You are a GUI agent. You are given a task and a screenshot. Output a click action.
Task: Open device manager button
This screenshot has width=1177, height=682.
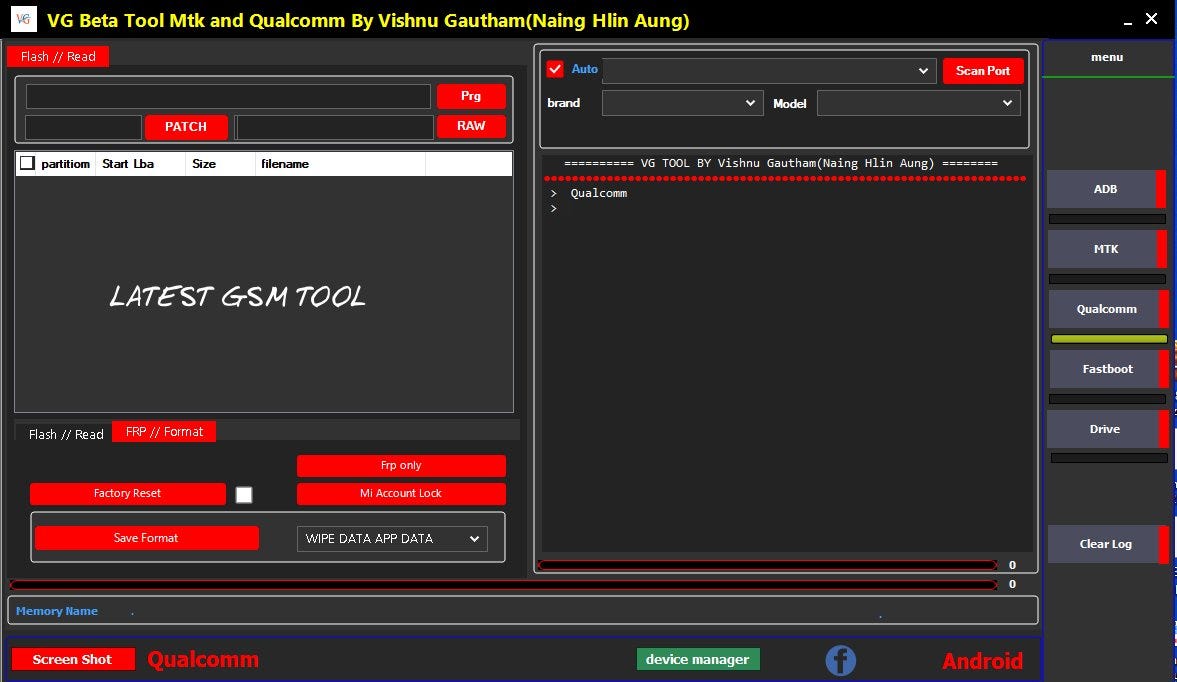[x=697, y=659]
